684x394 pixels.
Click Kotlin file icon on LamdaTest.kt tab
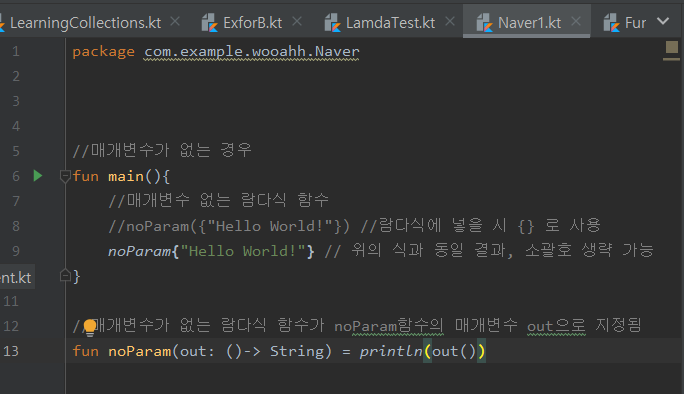pos(332,22)
